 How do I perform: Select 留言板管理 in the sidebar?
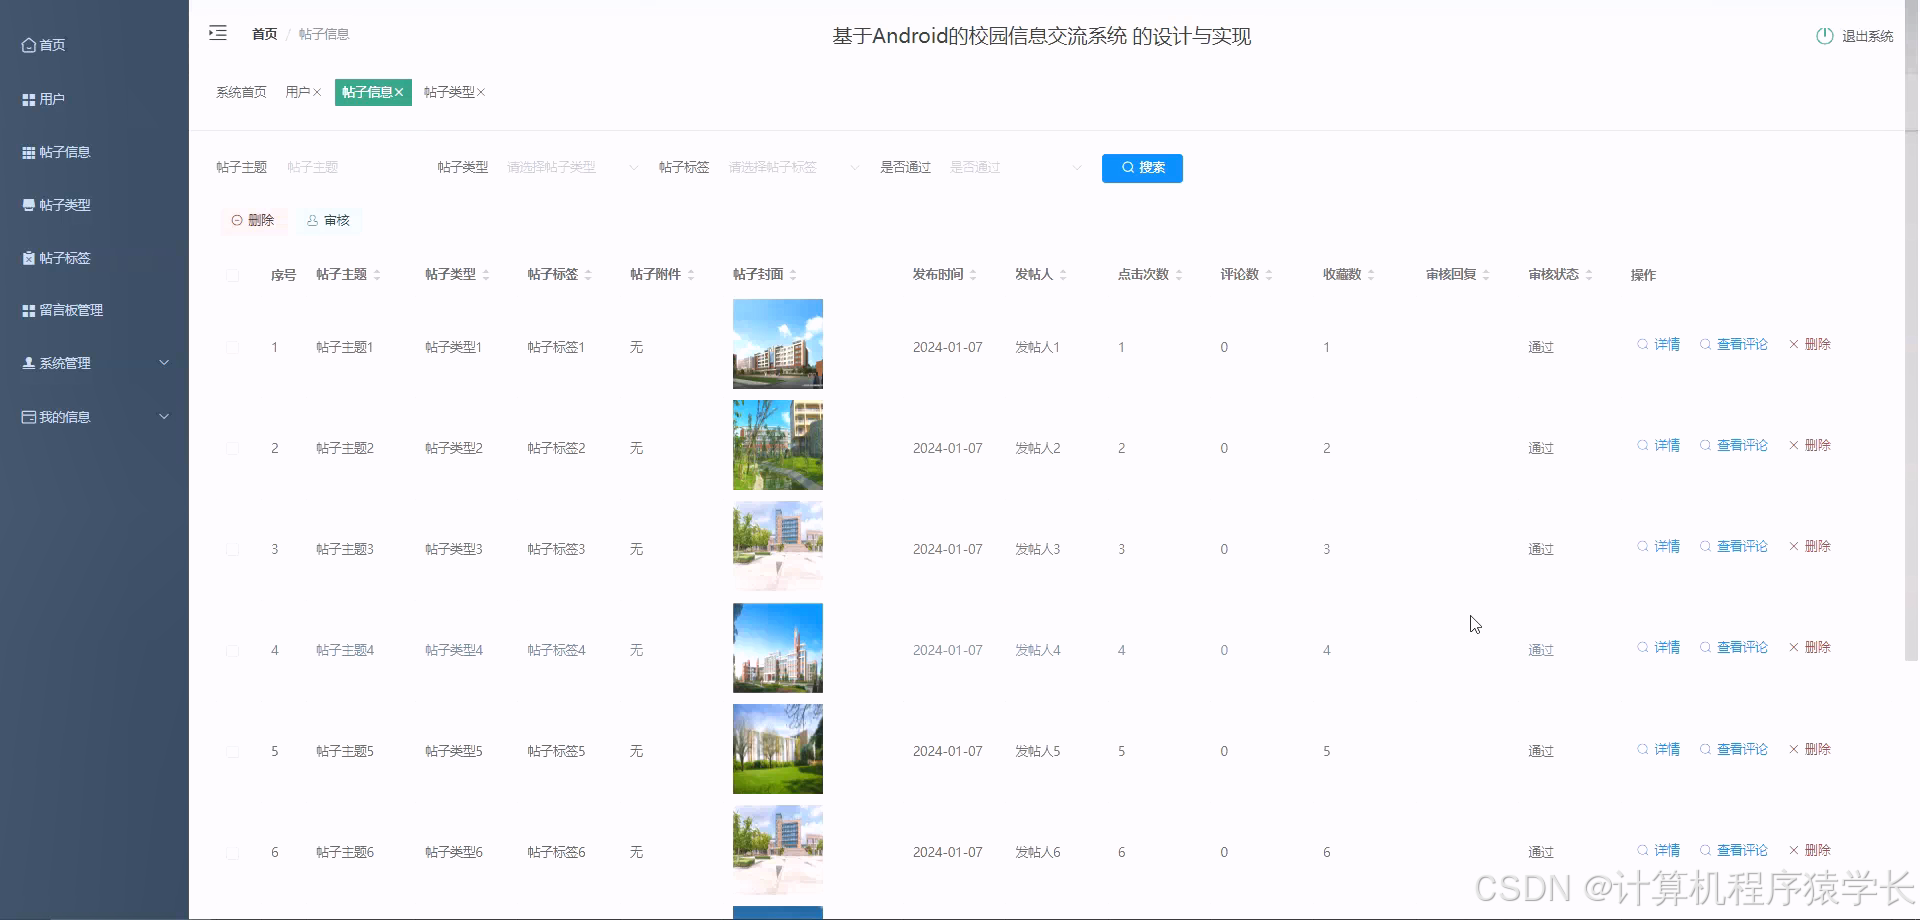pyautogui.click(x=72, y=310)
